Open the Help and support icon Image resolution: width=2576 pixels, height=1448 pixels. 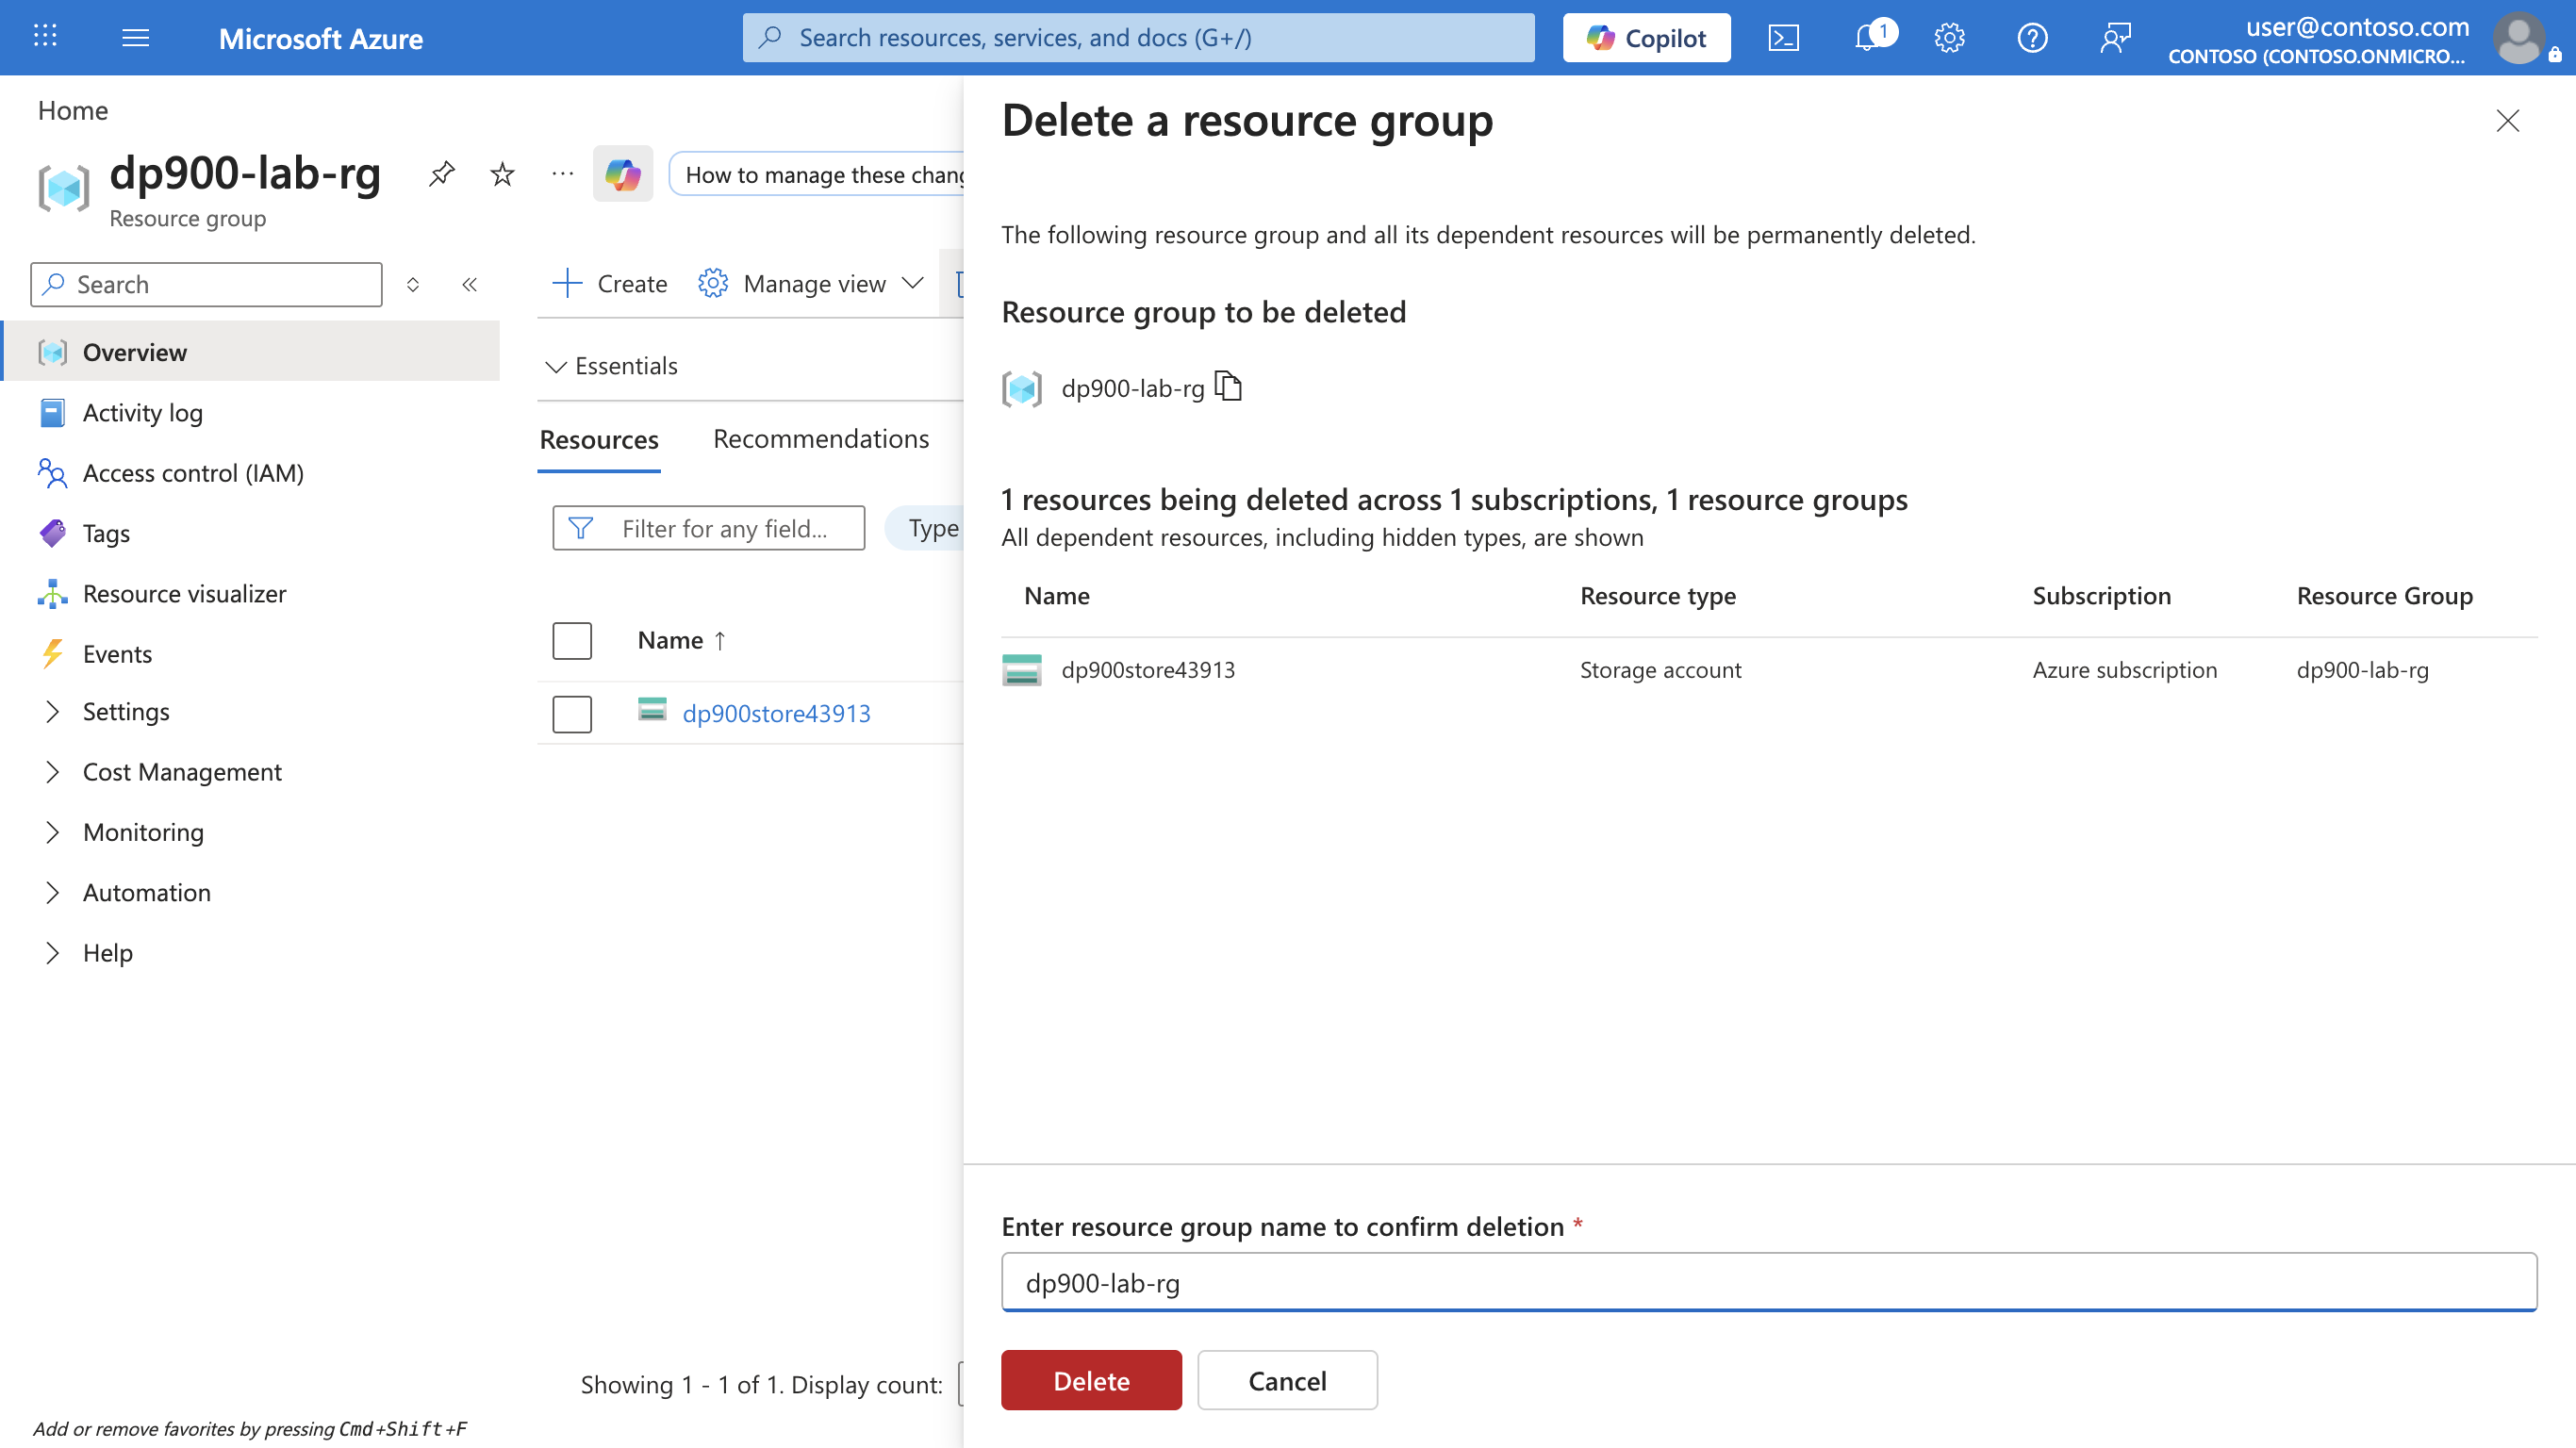(x=2032, y=38)
